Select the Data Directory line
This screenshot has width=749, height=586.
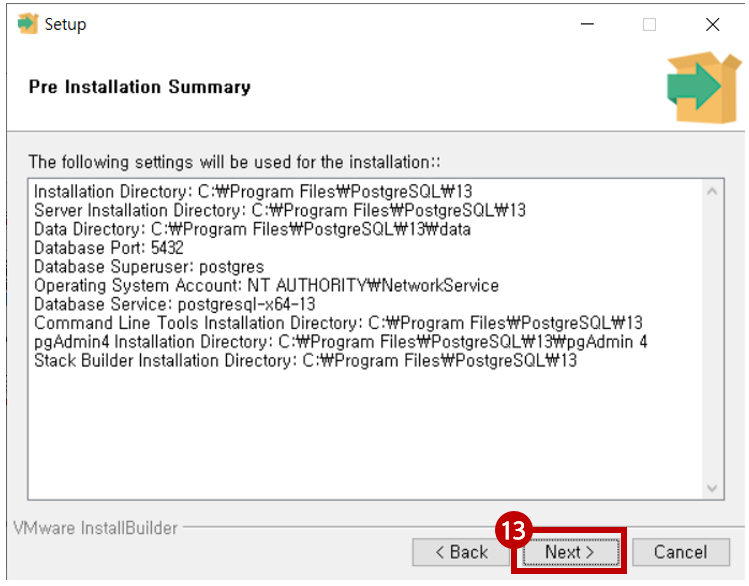pos(252,229)
